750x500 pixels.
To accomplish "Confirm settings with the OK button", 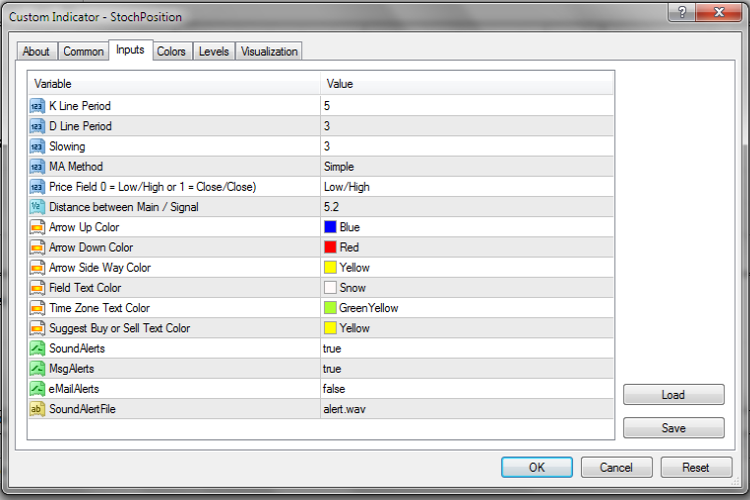I will pos(537,467).
